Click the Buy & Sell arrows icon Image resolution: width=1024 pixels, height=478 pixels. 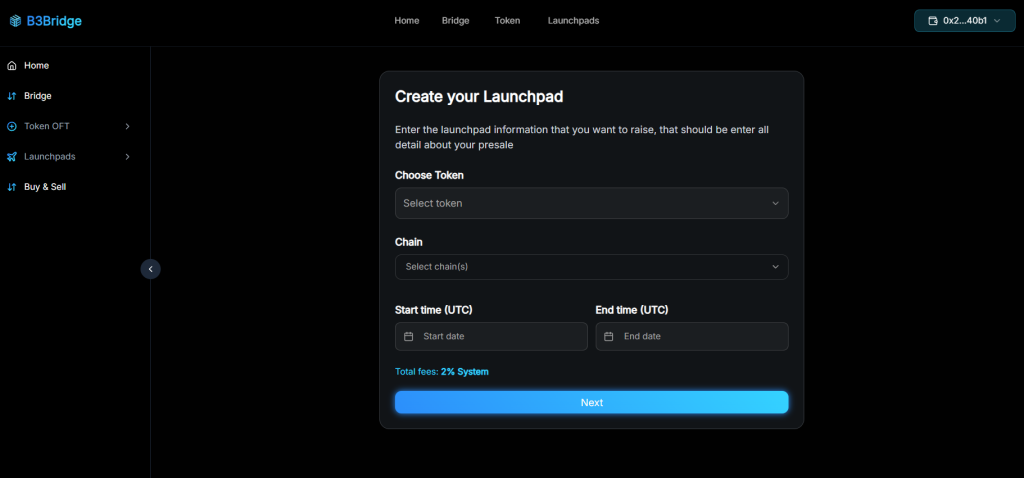click(x=12, y=187)
